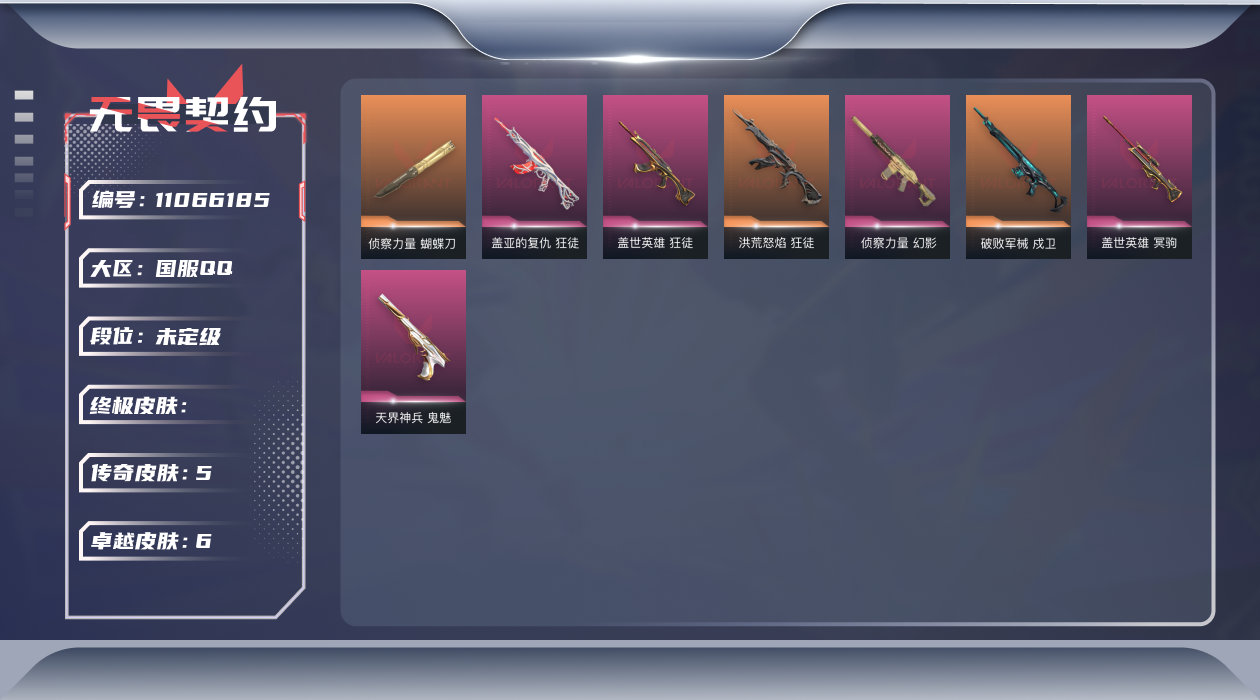The image size is (1260, 700).
Task: Open the 破败军械 戍卫 skin card
Action: 1018,177
